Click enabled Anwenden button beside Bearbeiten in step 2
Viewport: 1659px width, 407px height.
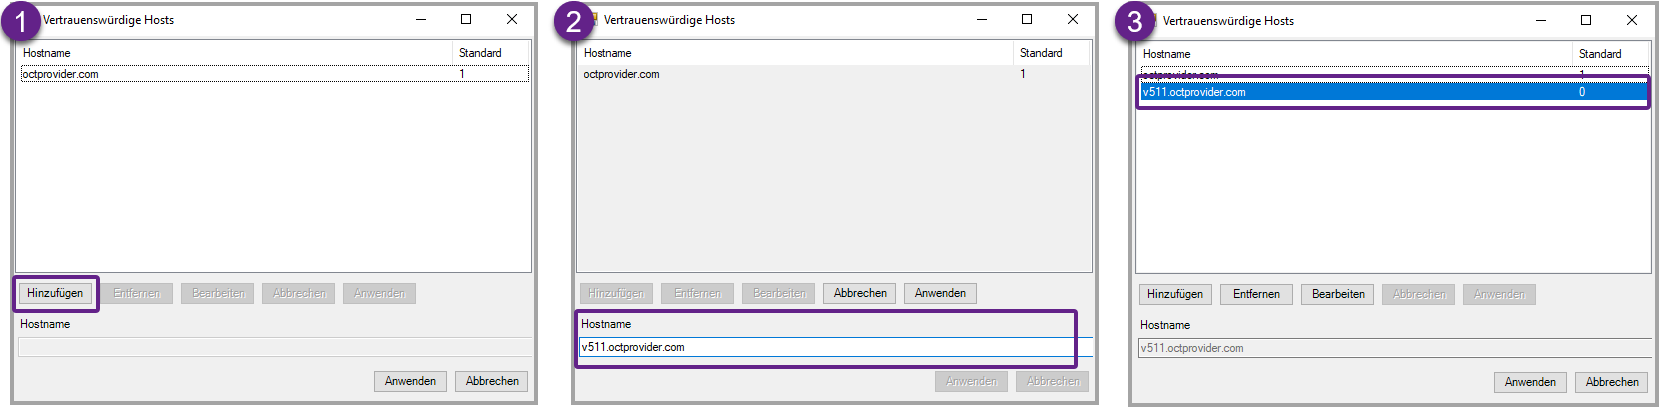click(x=940, y=293)
